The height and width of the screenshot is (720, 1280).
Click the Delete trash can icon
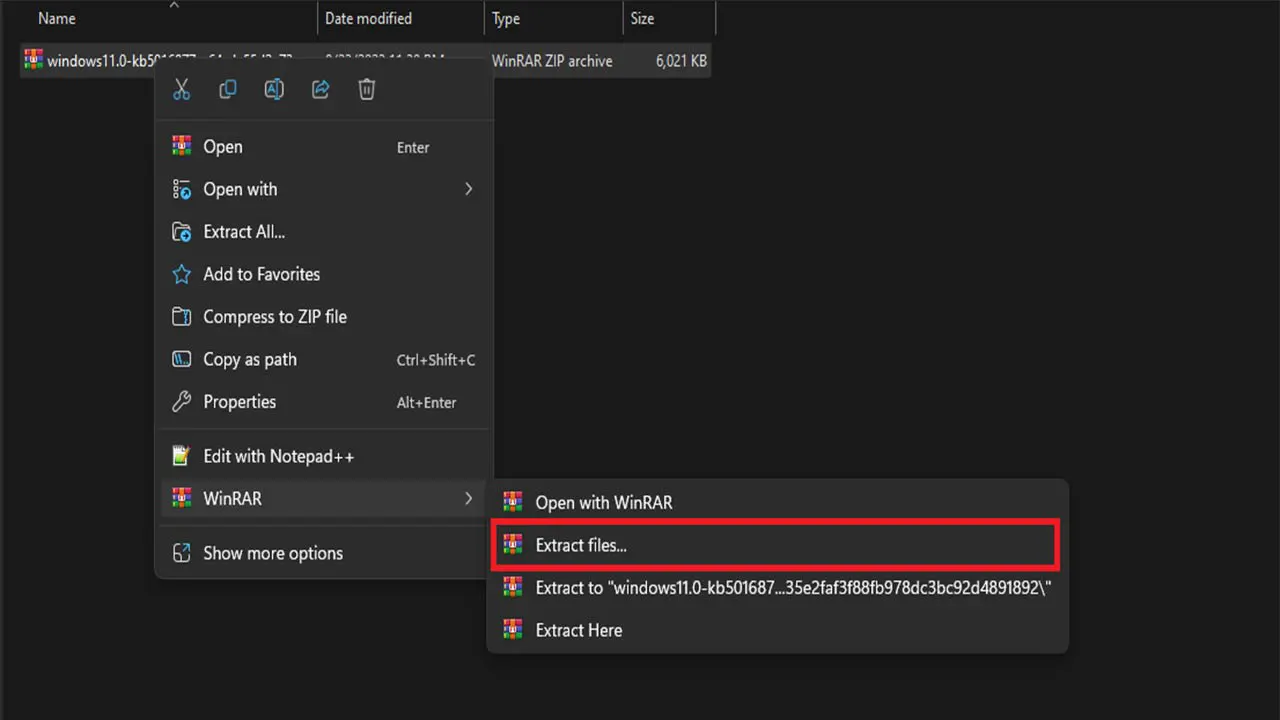point(367,90)
